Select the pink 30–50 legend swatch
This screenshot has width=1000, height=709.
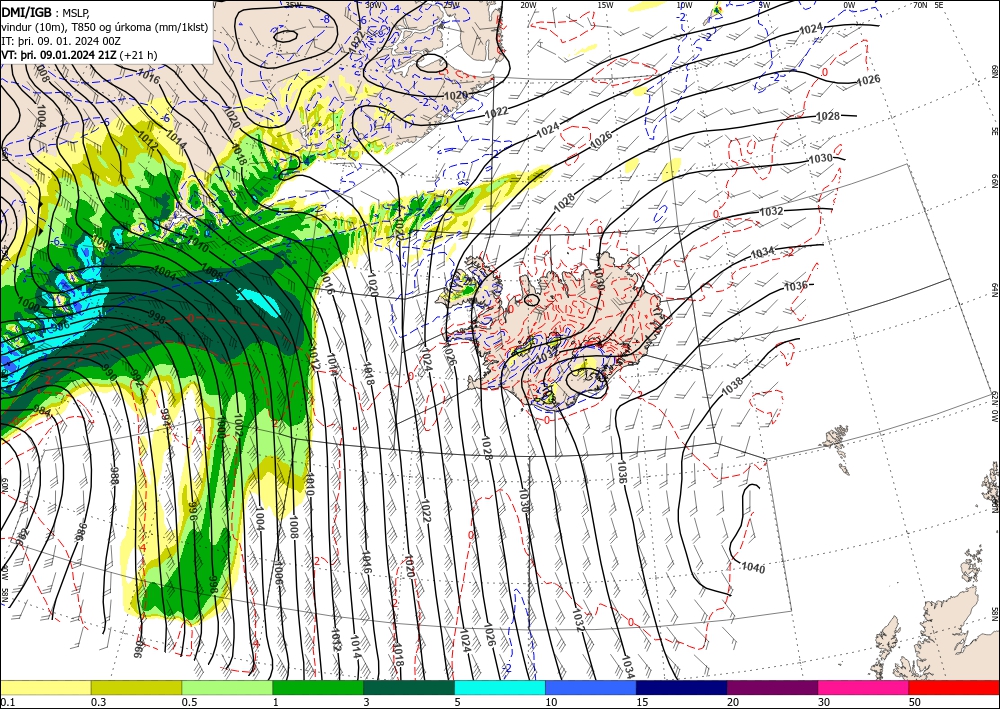tap(864, 687)
